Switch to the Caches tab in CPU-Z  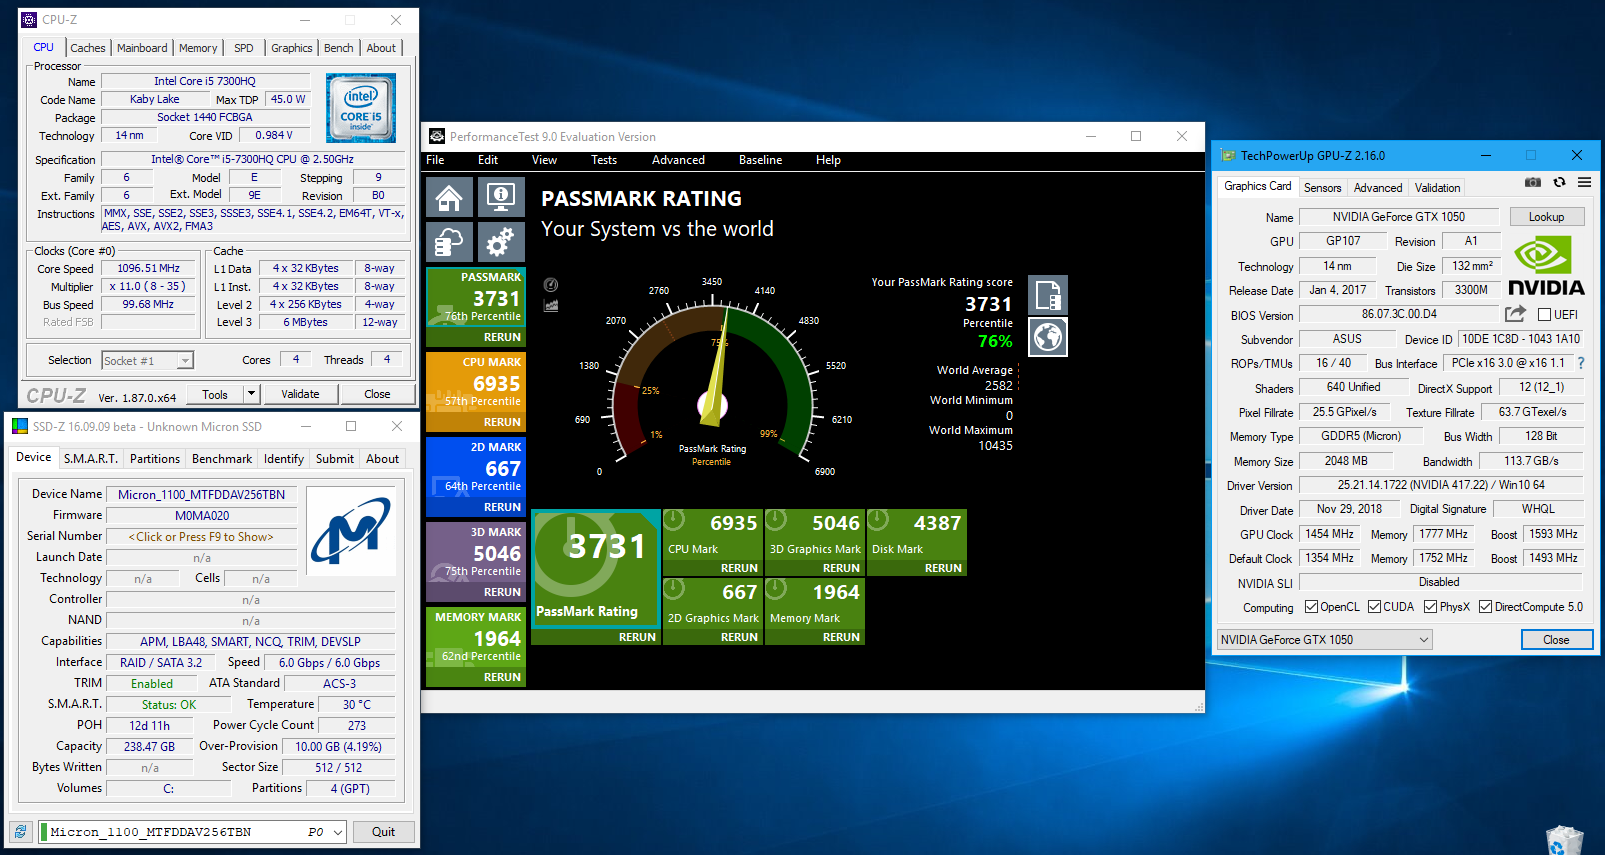[x=88, y=48]
